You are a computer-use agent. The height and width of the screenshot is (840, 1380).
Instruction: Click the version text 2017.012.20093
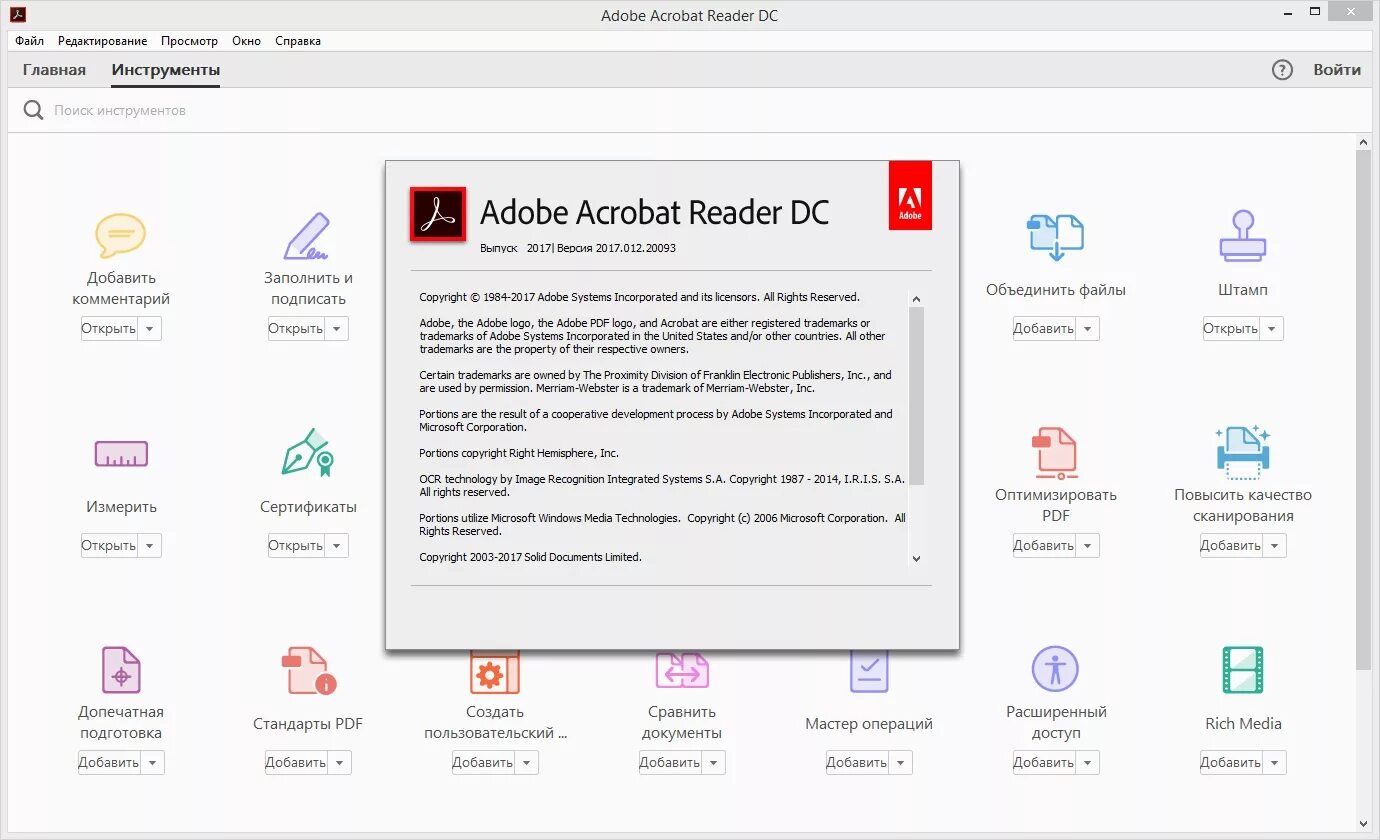pyautogui.click(x=635, y=248)
